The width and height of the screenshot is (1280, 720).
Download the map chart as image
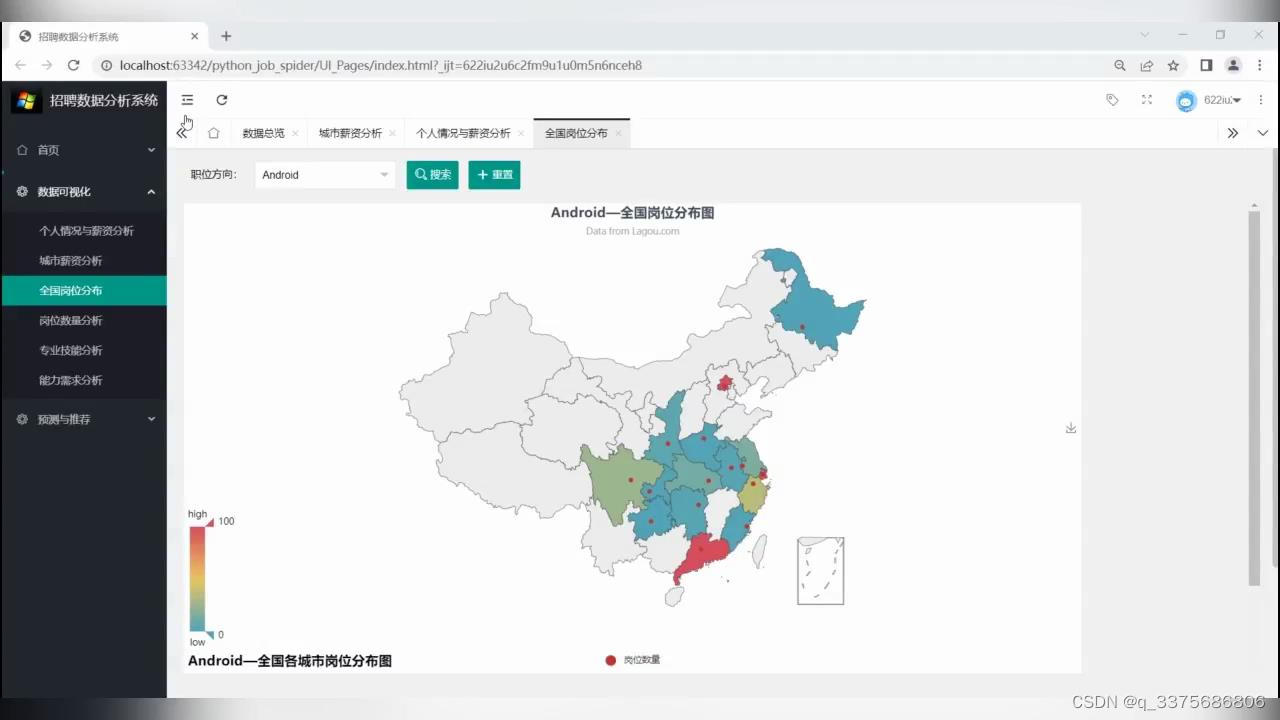[1071, 428]
